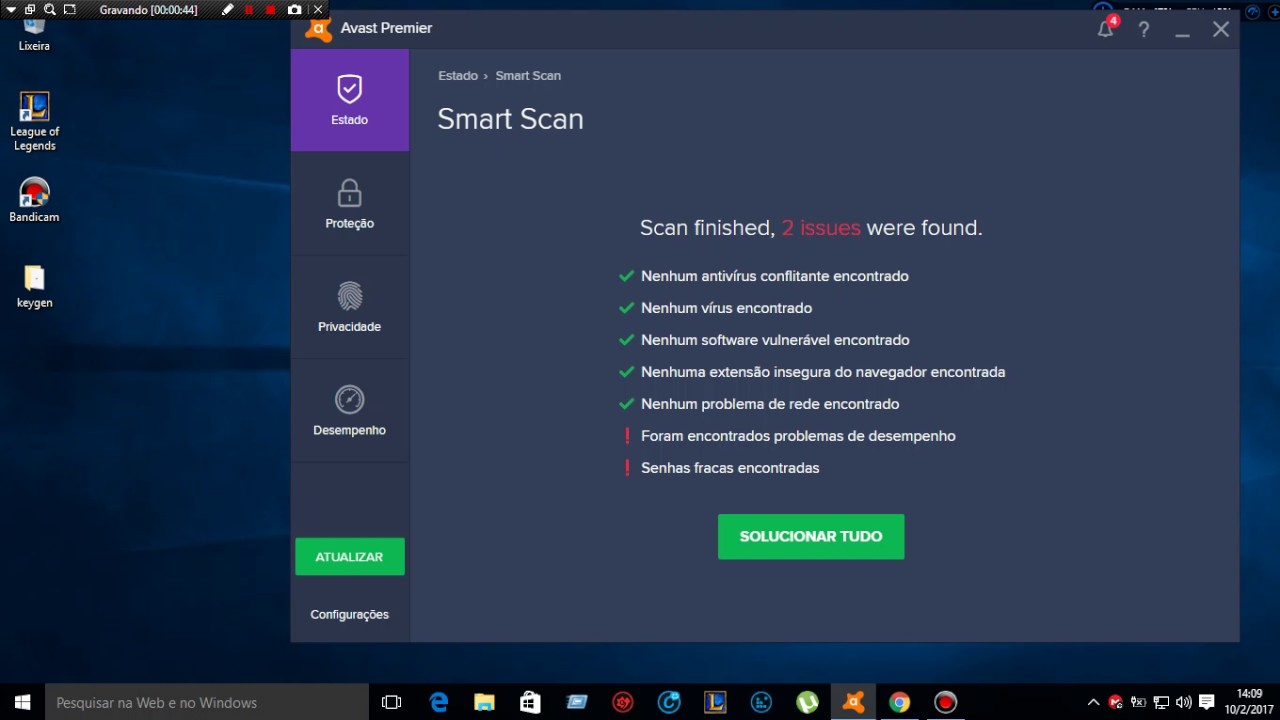Open Action Center notifications

click(1207, 702)
